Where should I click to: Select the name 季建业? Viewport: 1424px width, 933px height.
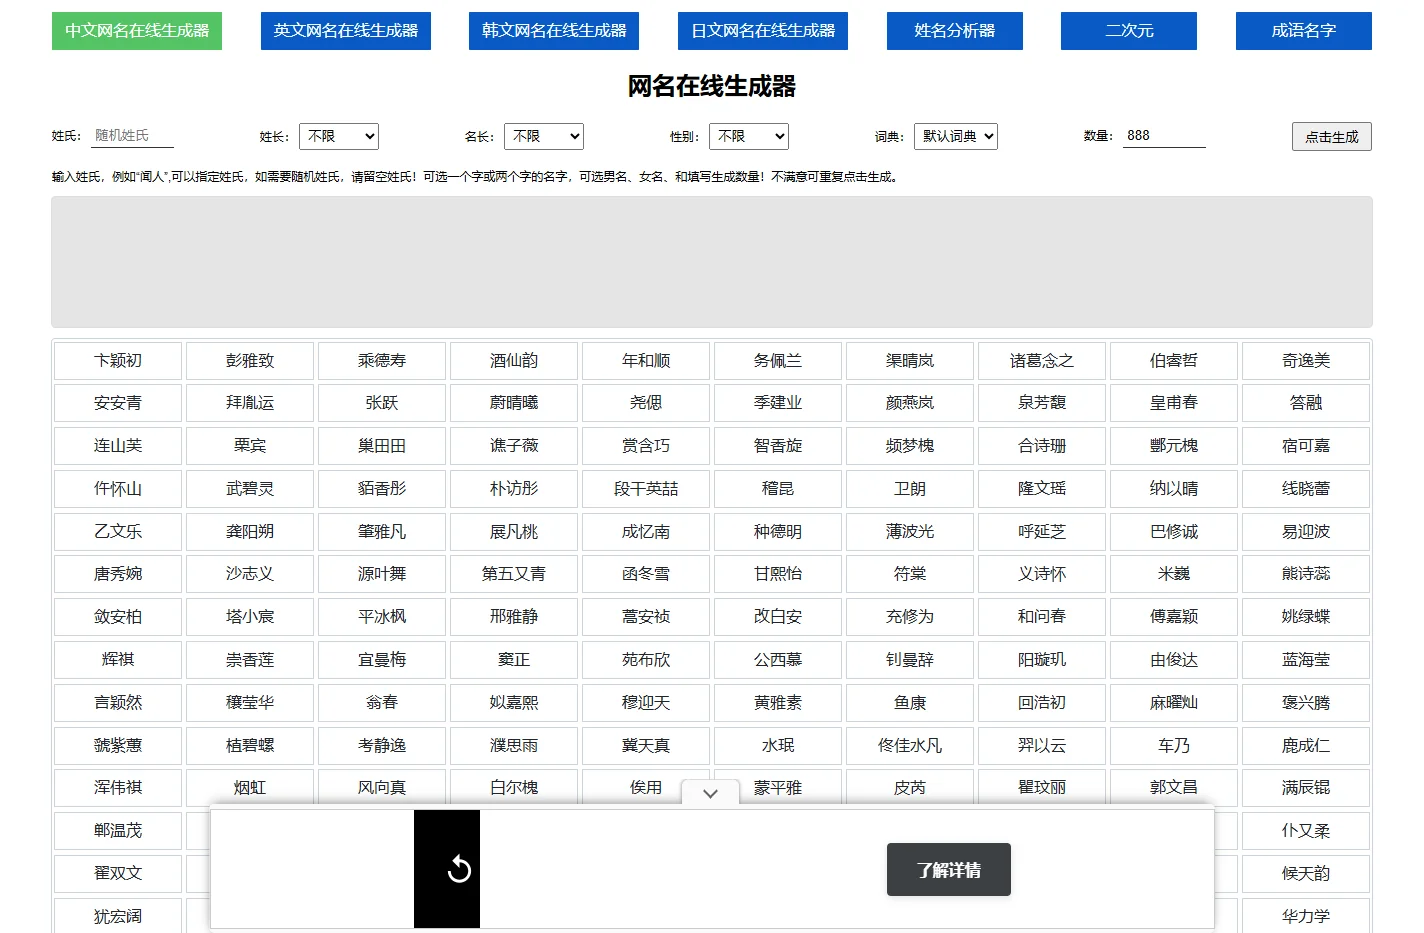(x=778, y=403)
